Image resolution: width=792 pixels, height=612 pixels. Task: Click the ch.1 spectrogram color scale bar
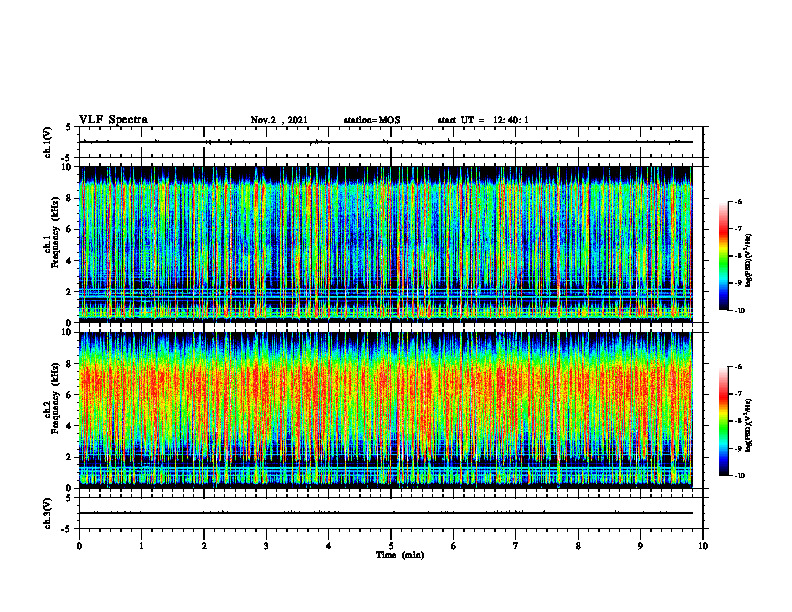tap(723, 256)
